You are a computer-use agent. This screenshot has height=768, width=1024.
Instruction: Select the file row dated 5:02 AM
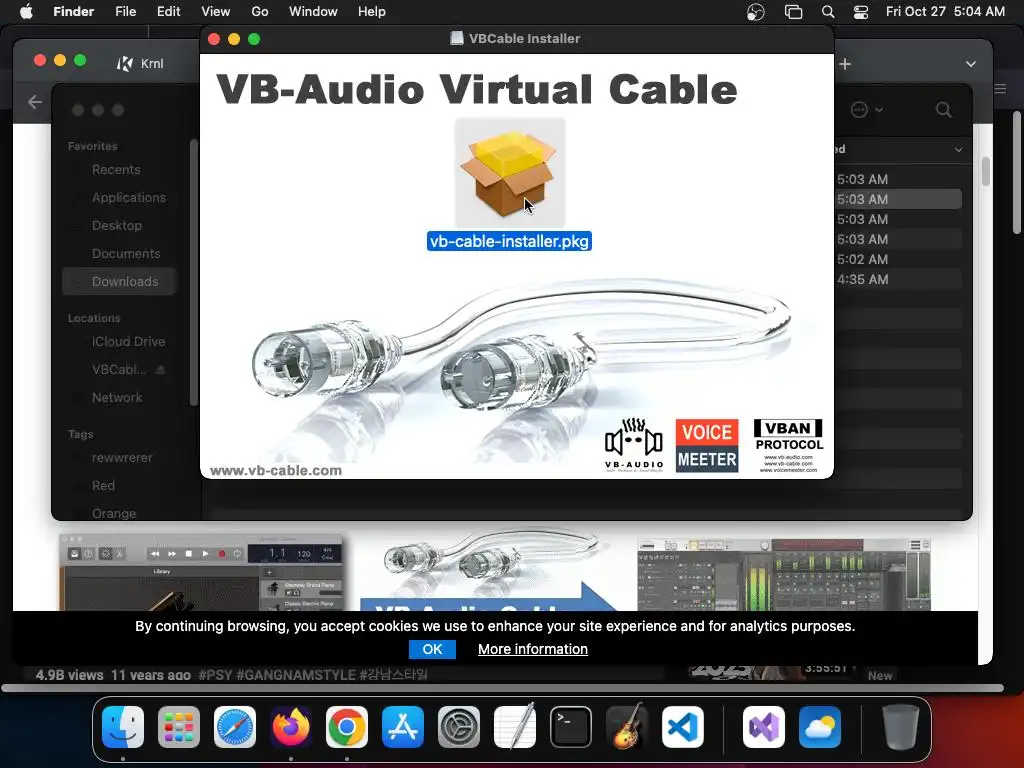pos(898,259)
